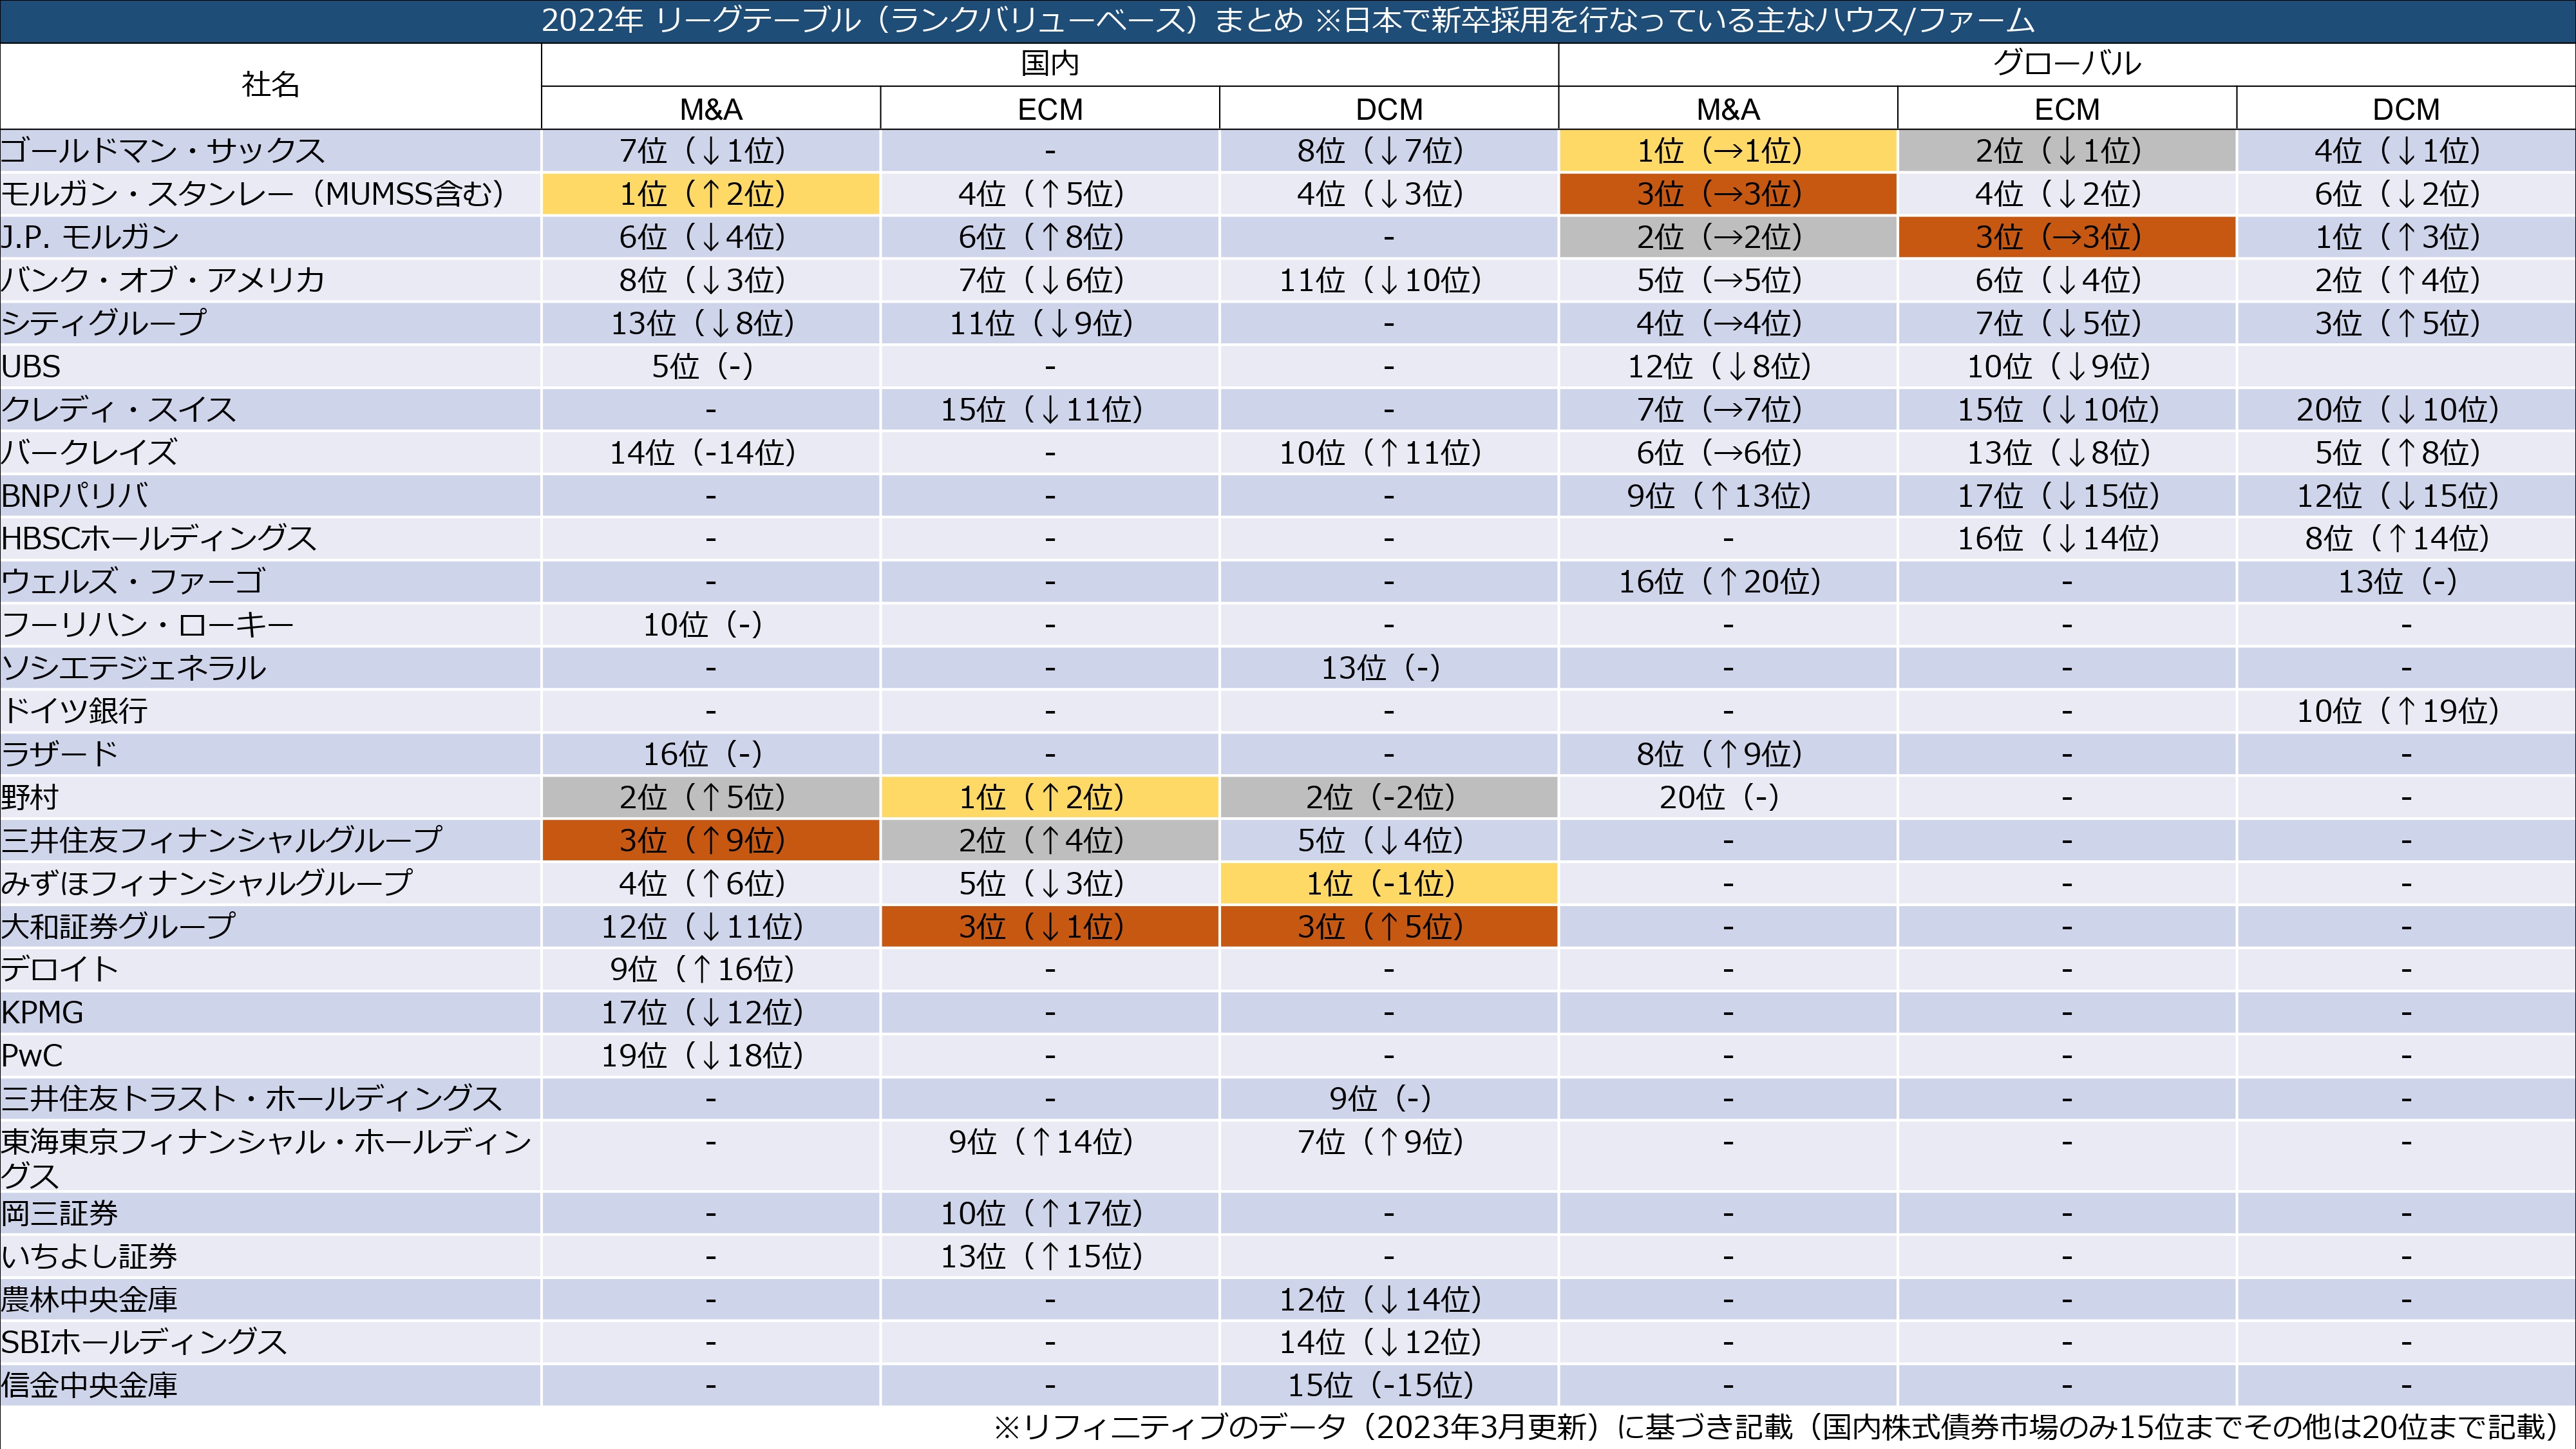Click the みずほフィナンシャルグループ row label
The width and height of the screenshot is (2576, 1449).
tap(207, 884)
